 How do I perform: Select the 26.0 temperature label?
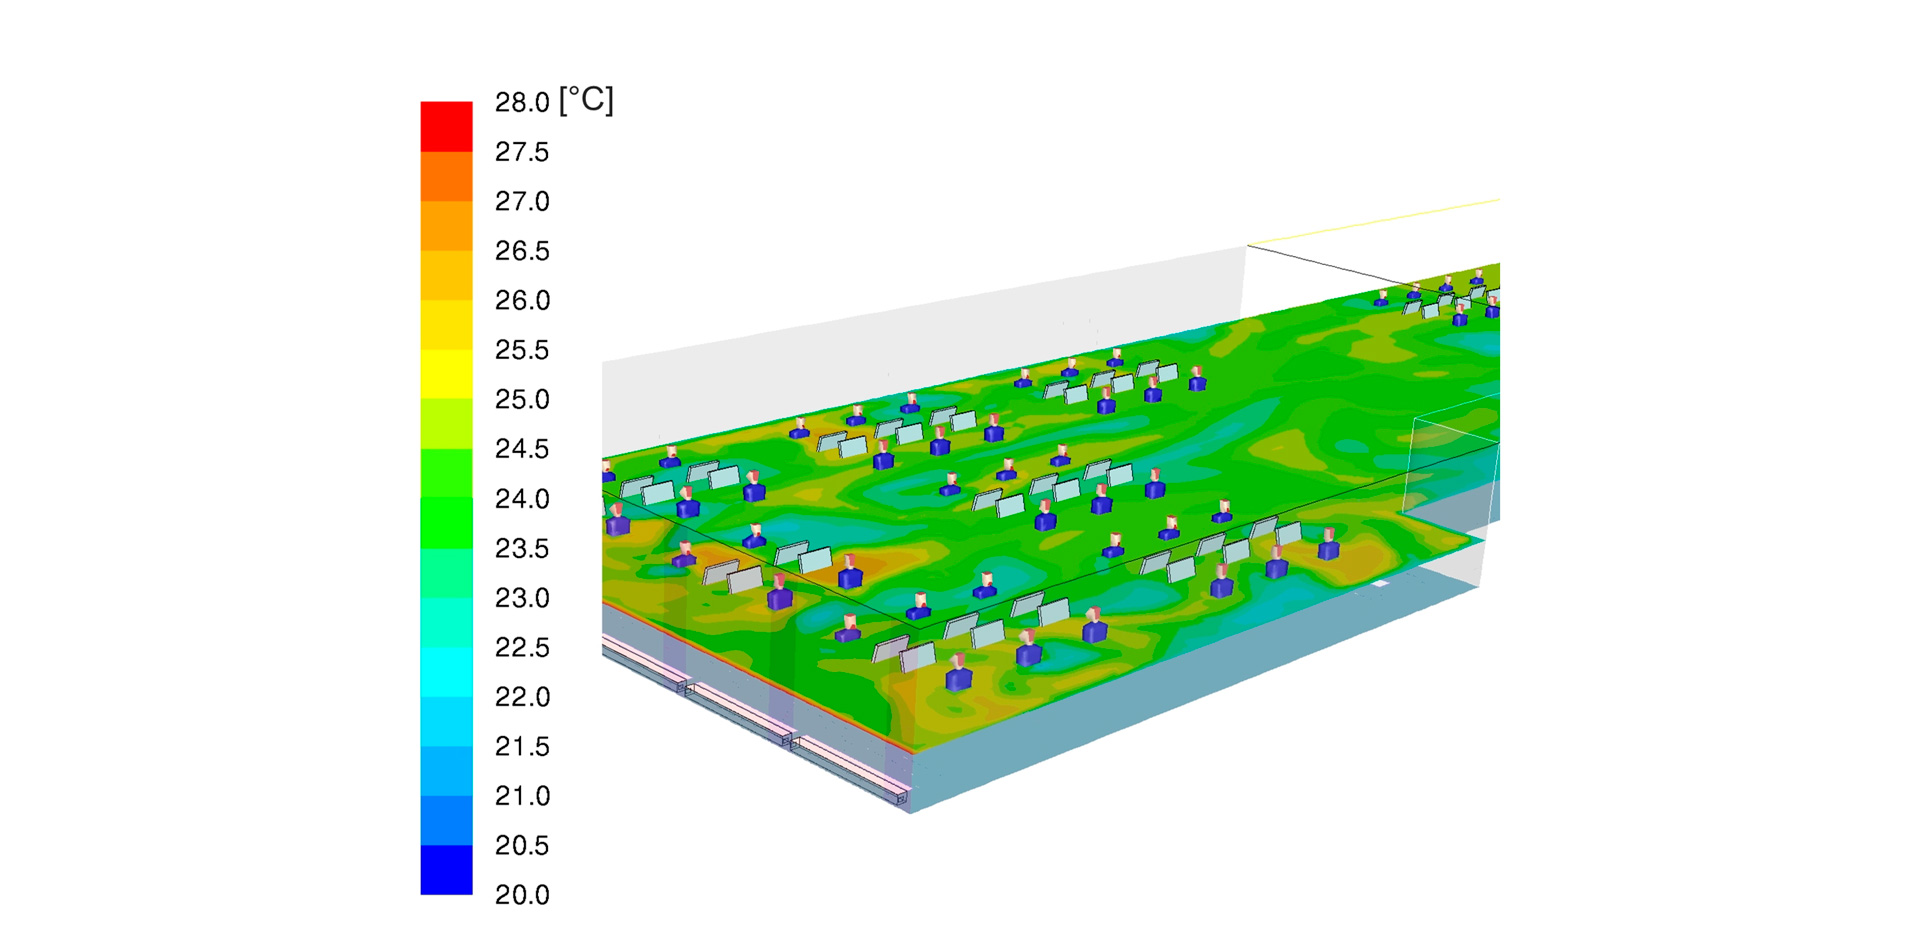(522, 301)
